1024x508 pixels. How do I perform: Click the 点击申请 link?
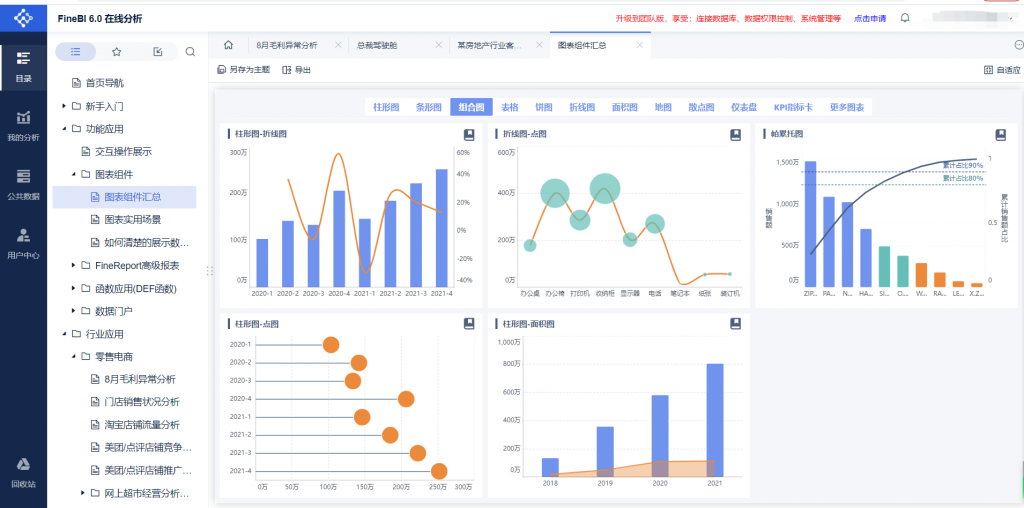pyautogui.click(x=869, y=18)
